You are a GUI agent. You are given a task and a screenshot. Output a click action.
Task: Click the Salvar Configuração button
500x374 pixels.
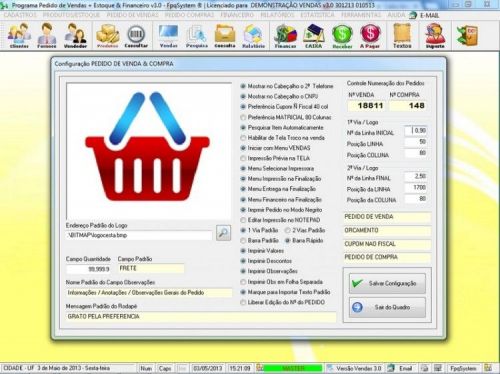coord(387,283)
